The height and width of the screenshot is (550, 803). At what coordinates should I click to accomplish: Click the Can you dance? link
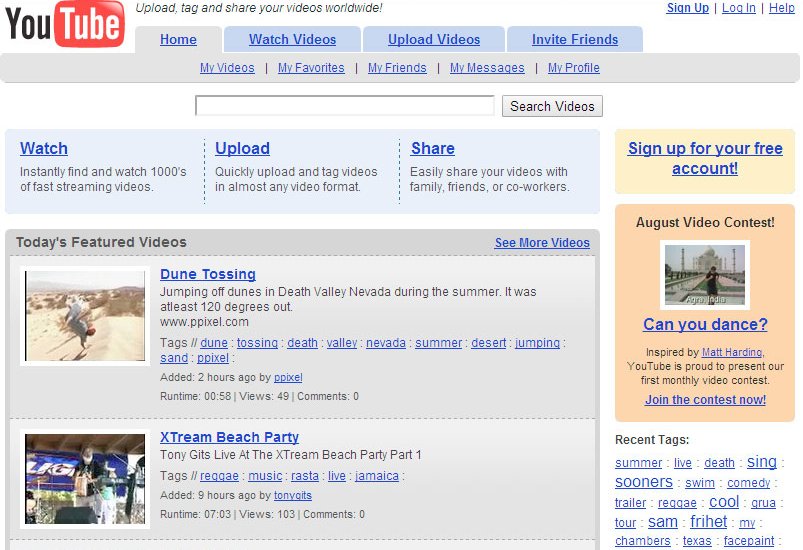click(705, 324)
